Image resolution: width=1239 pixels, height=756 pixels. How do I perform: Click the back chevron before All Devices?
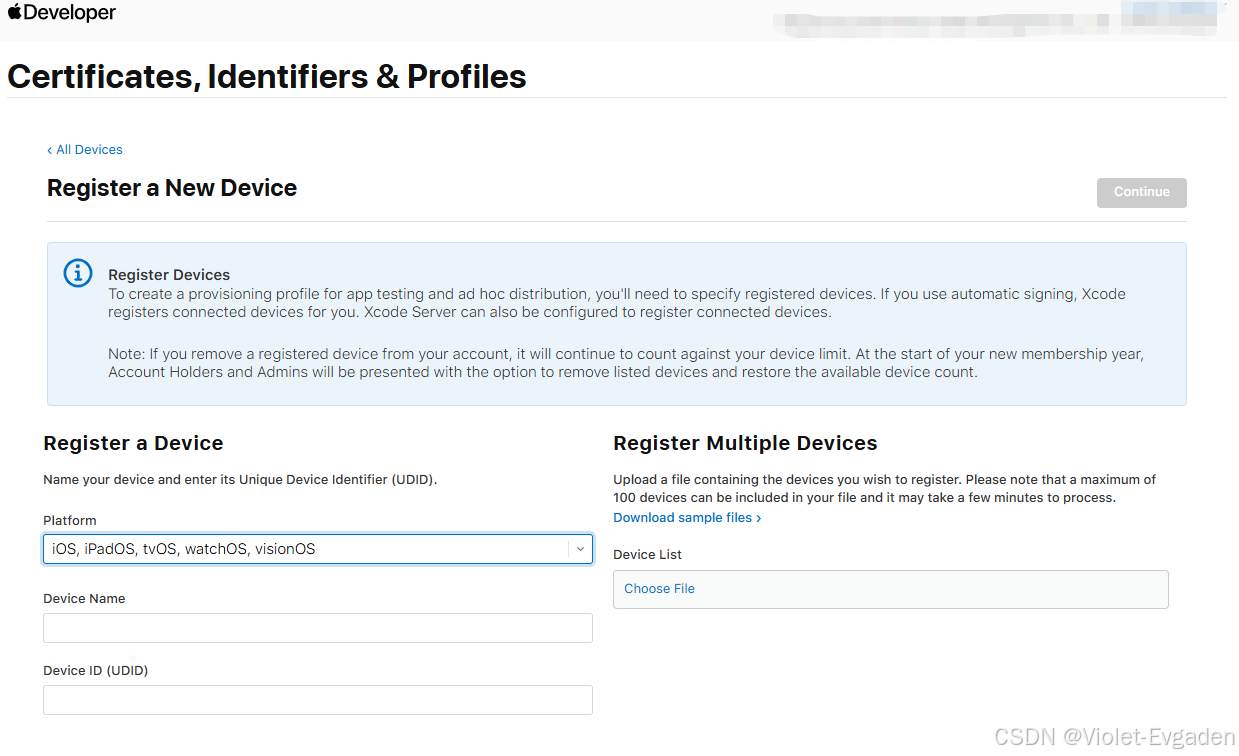(x=50, y=150)
